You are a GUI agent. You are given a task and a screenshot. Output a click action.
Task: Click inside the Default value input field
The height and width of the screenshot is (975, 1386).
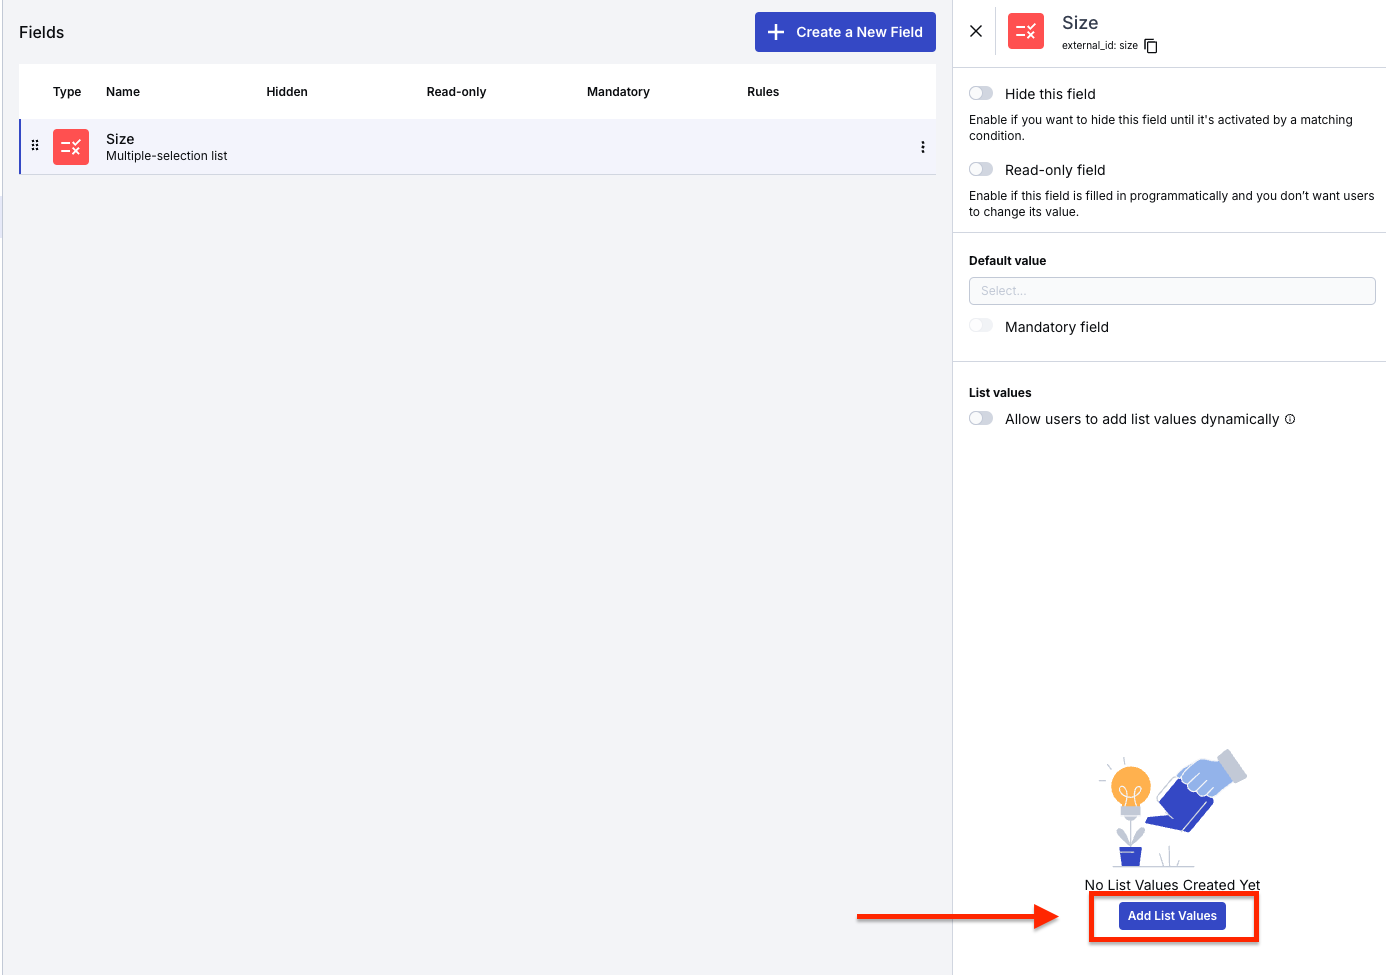1171,291
